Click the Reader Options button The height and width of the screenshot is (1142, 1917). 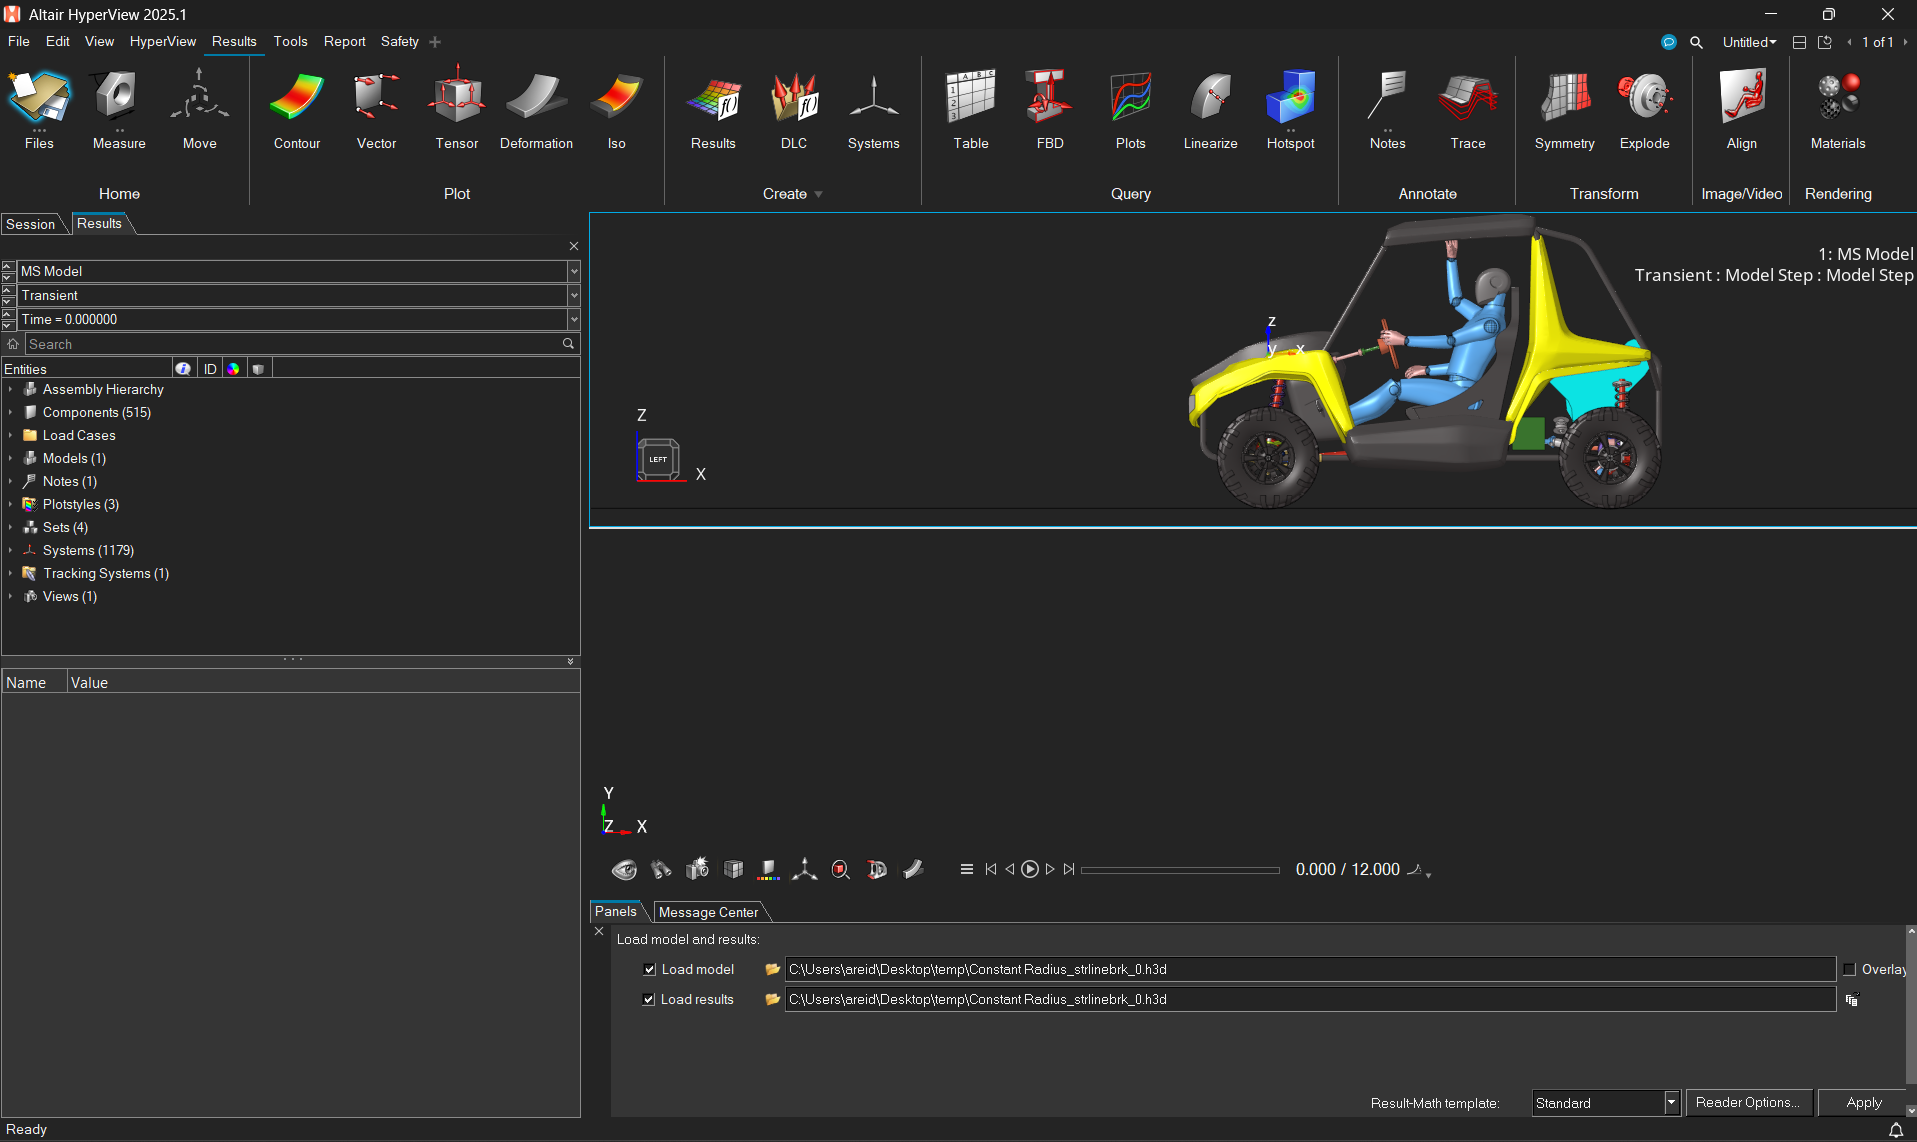coord(1747,1102)
